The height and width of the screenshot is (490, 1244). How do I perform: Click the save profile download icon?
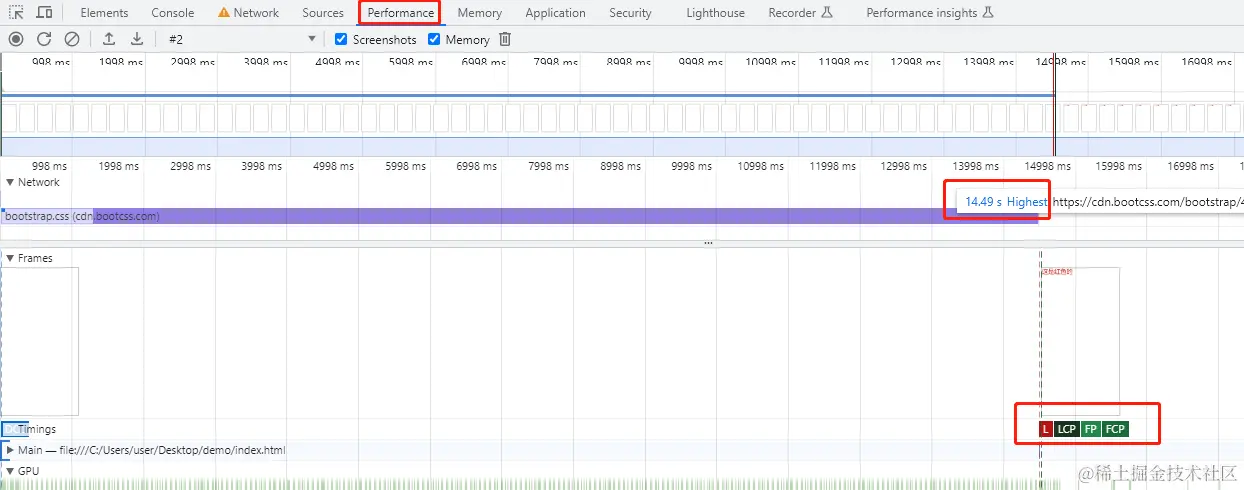(x=137, y=39)
